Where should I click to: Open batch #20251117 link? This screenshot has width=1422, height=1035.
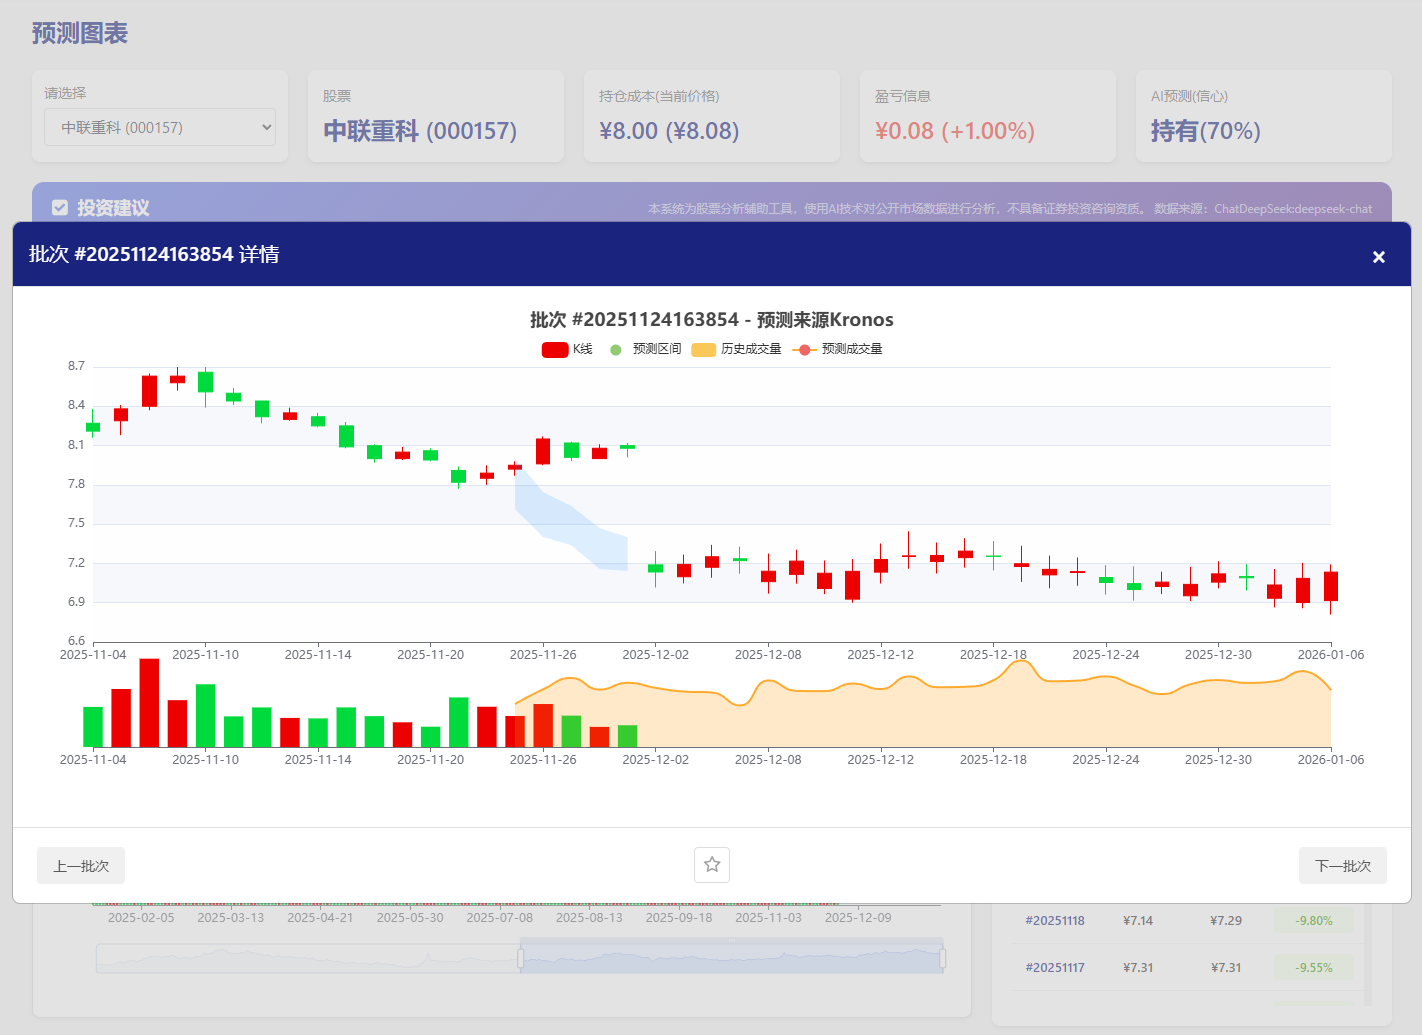(1054, 967)
